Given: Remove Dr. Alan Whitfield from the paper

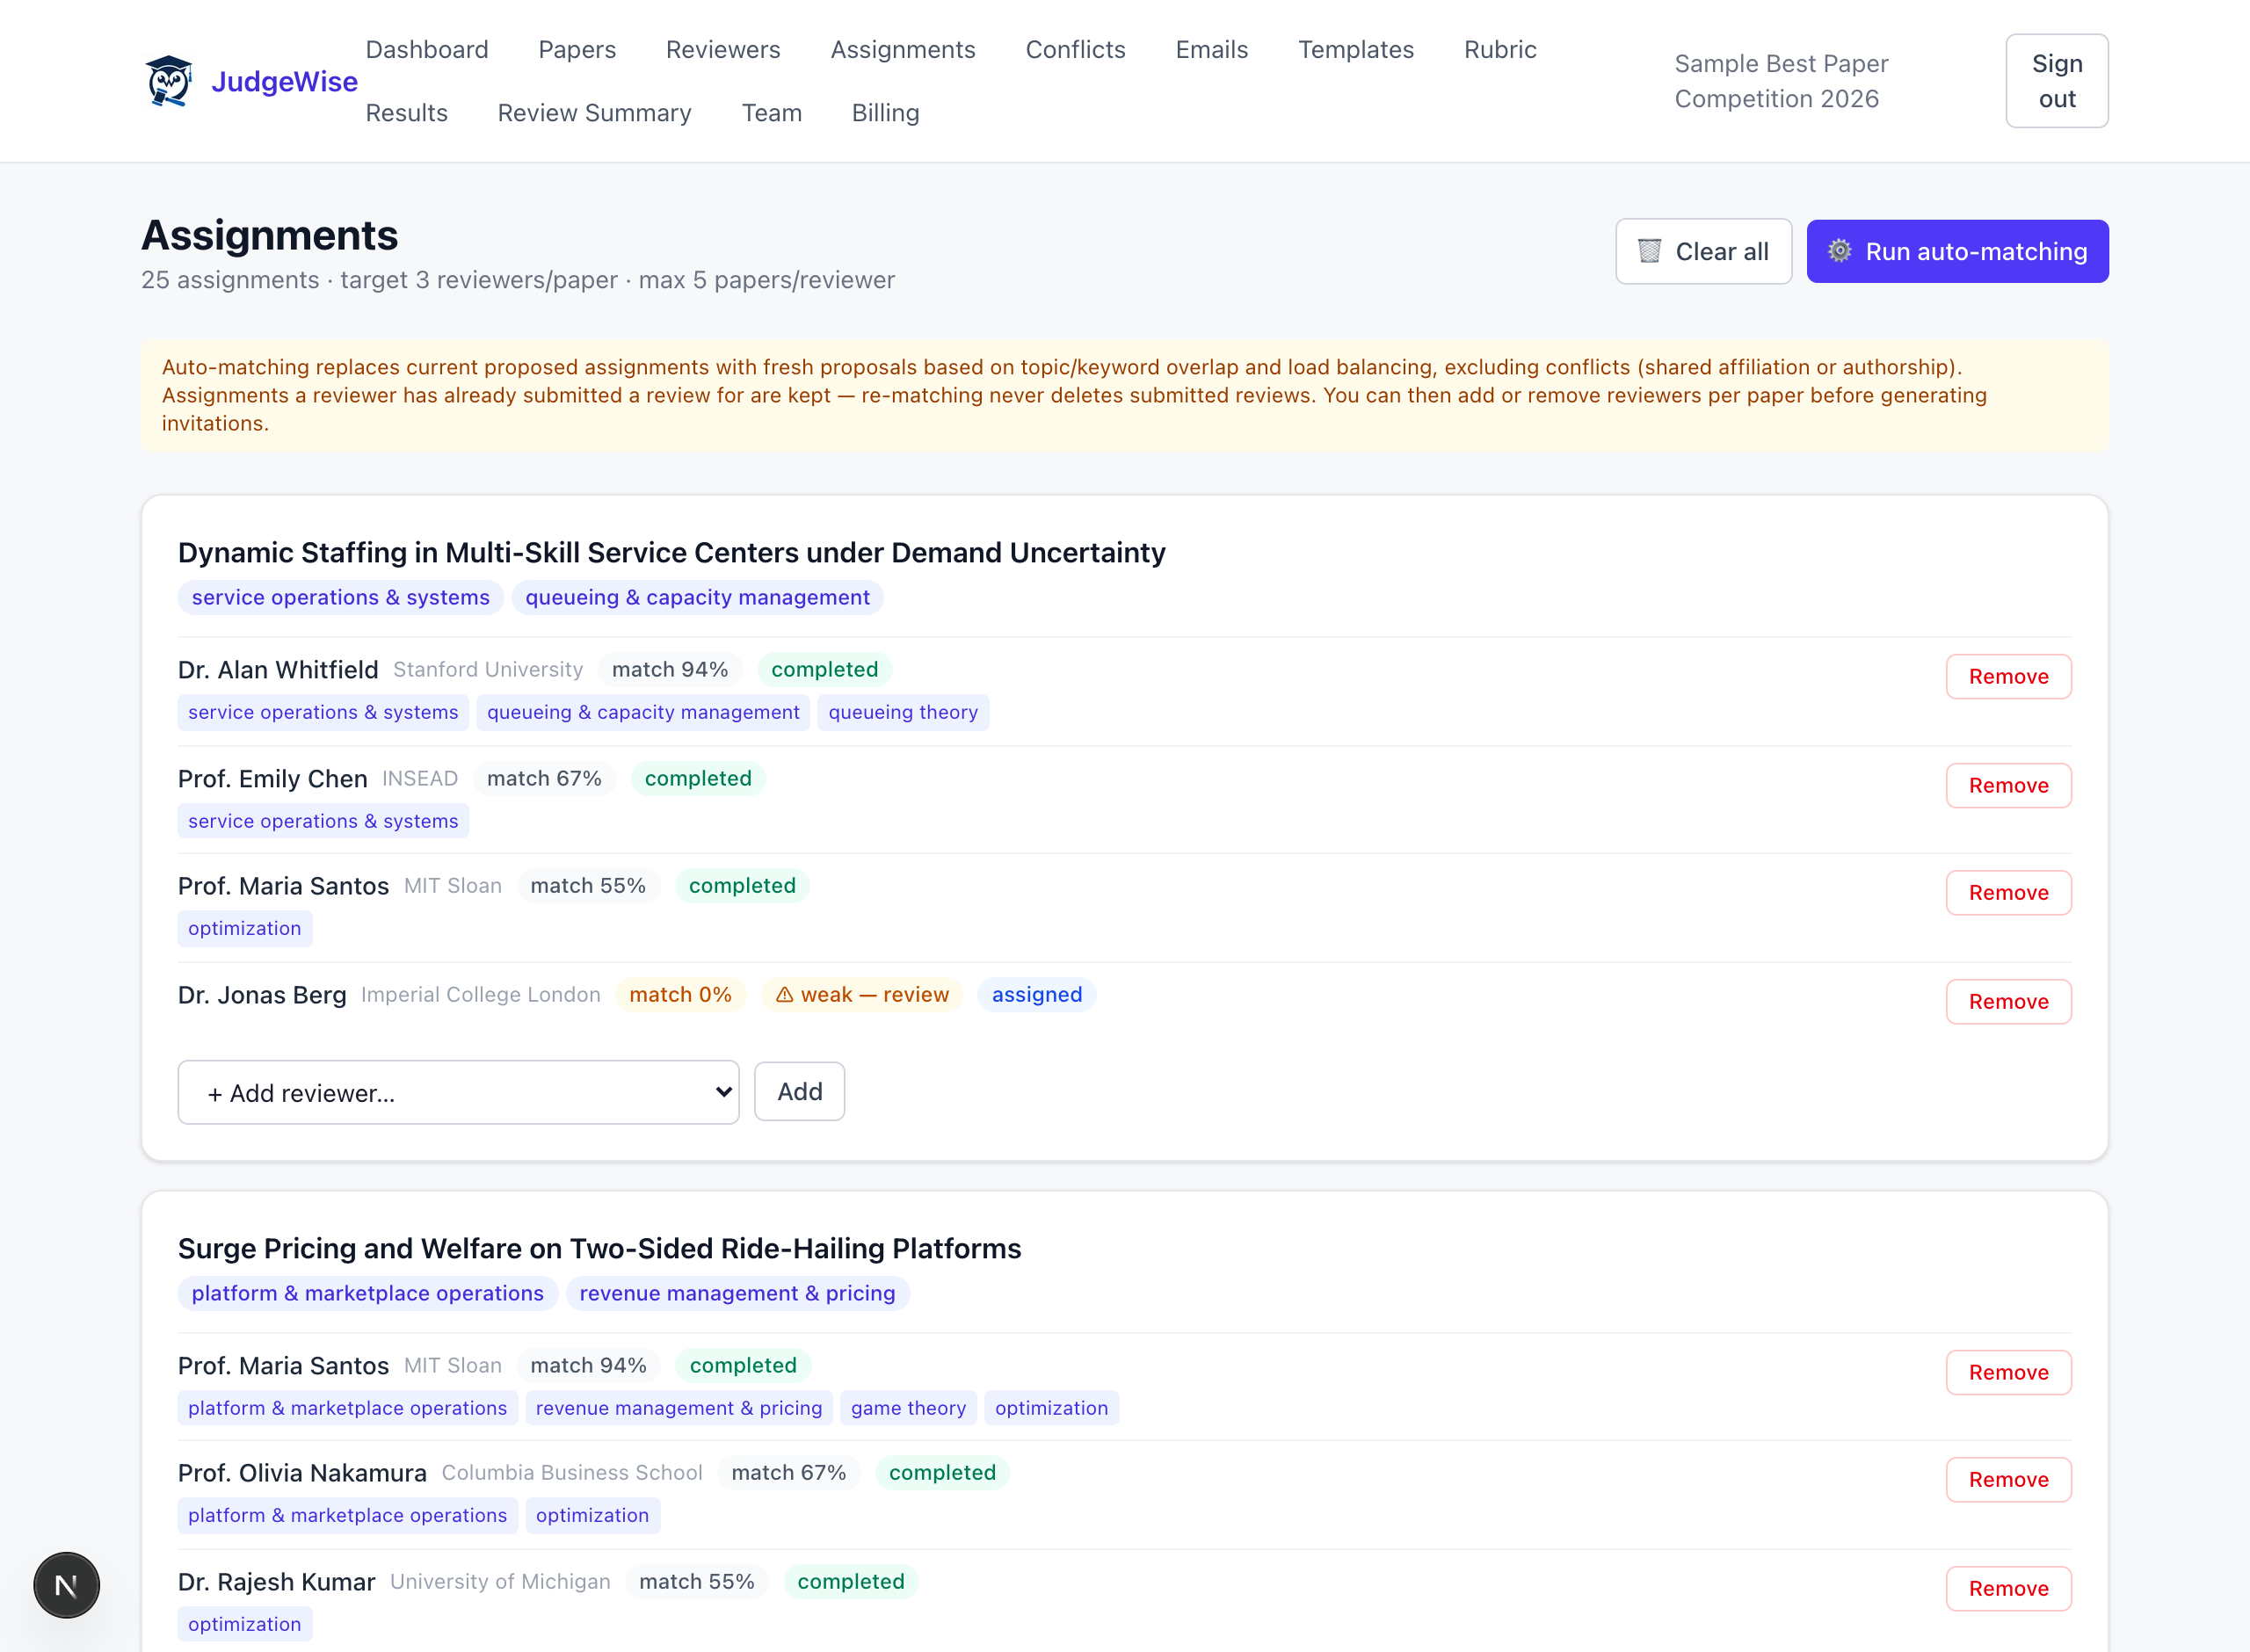Looking at the screenshot, I should click(2008, 677).
